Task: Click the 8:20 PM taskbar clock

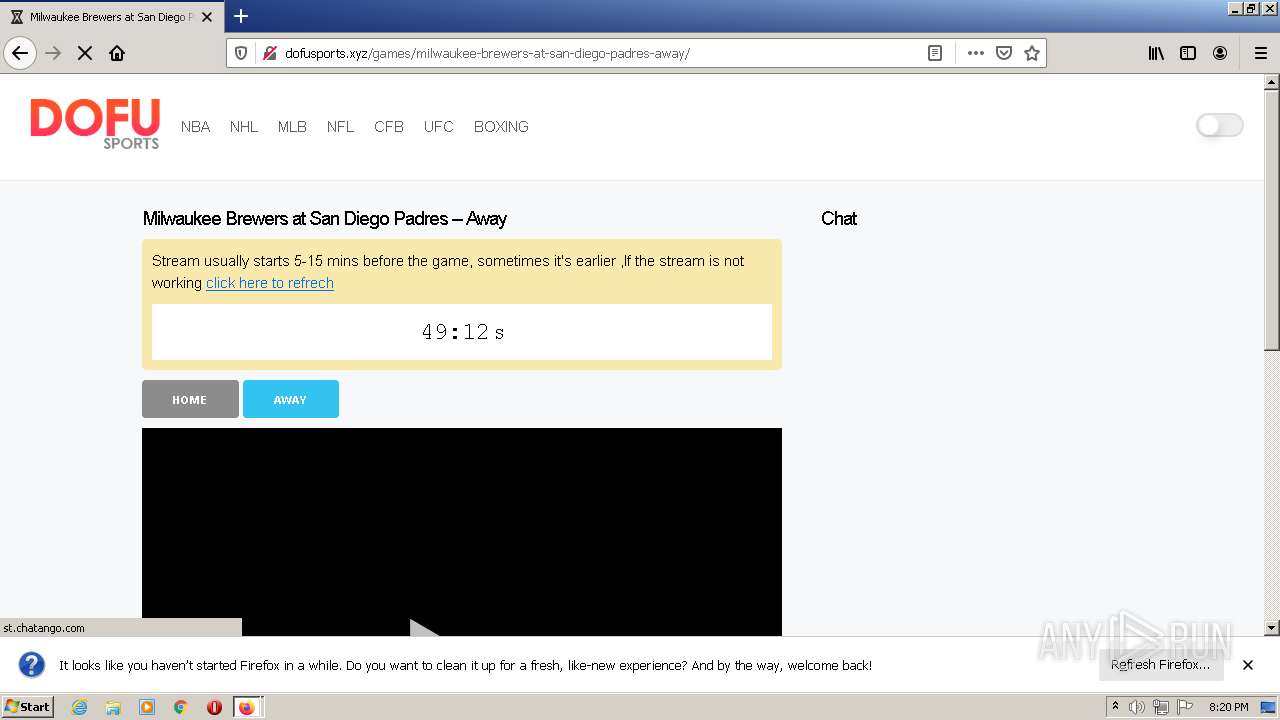Action: 1228,707
